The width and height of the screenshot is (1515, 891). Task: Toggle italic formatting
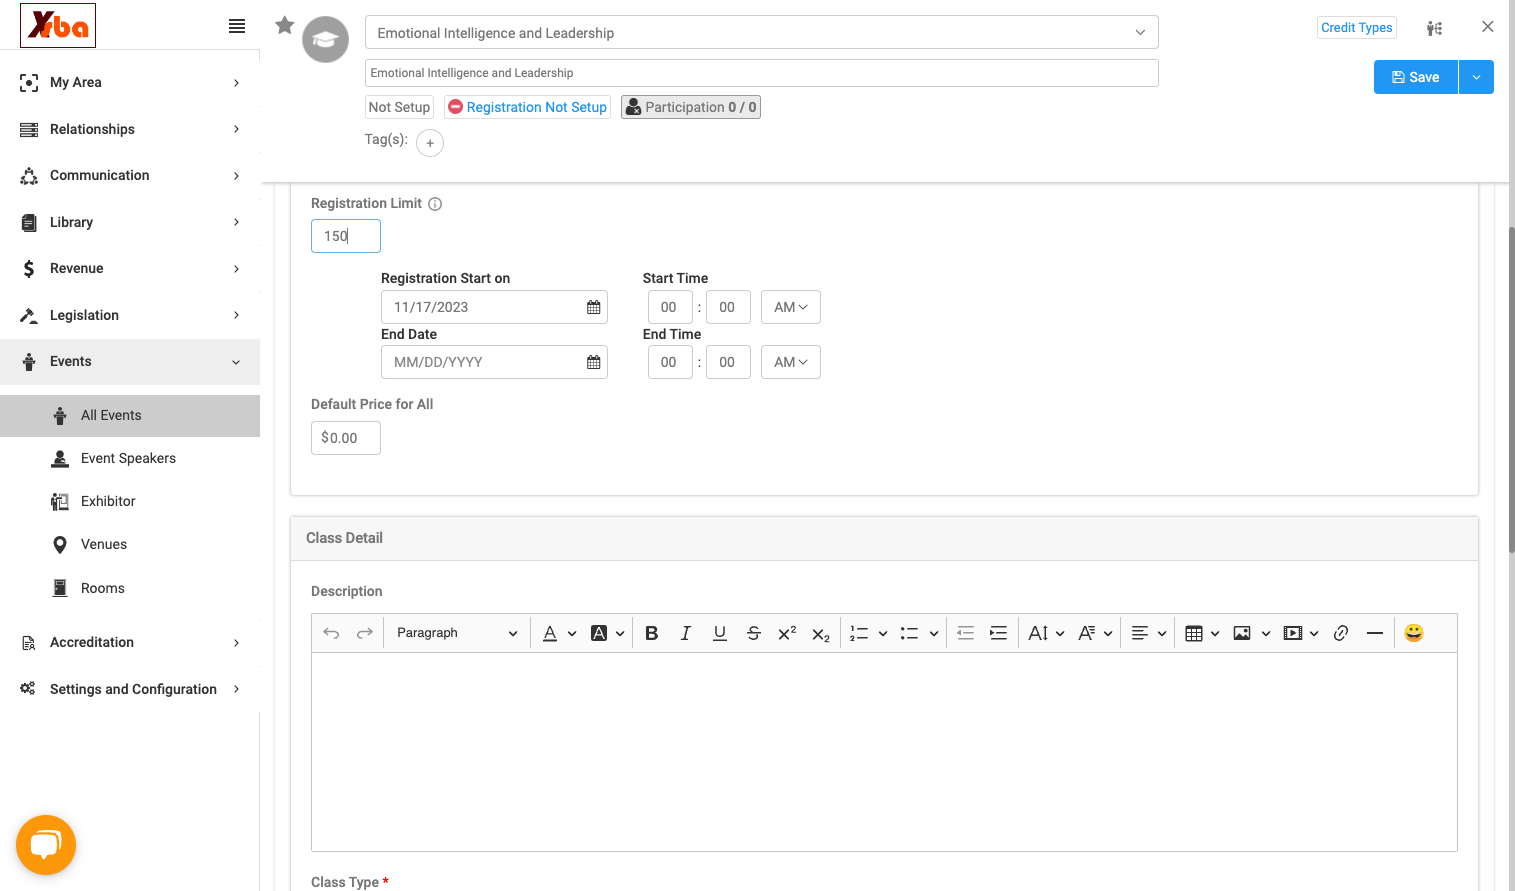click(x=686, y=633)
